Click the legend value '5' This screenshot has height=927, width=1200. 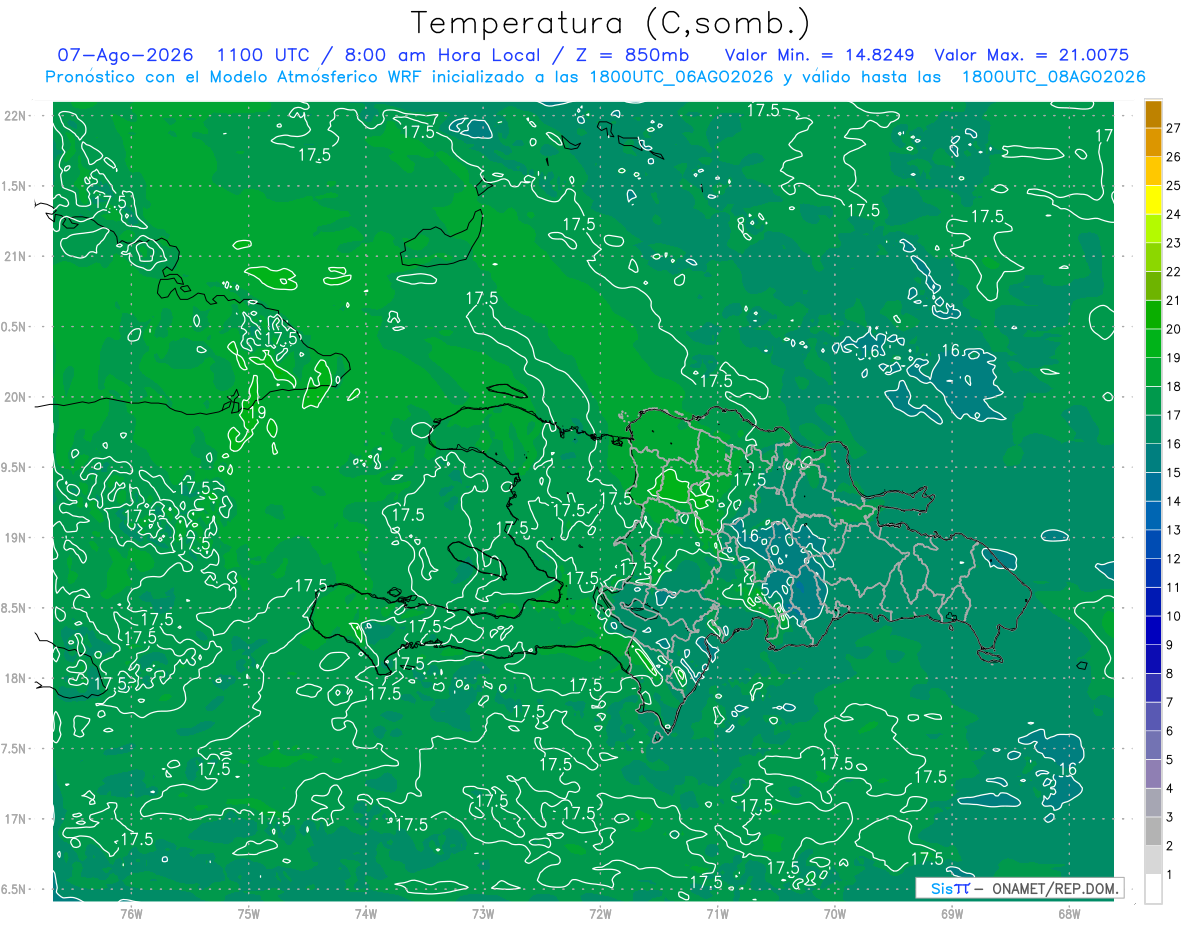(x=1170, y=760)
